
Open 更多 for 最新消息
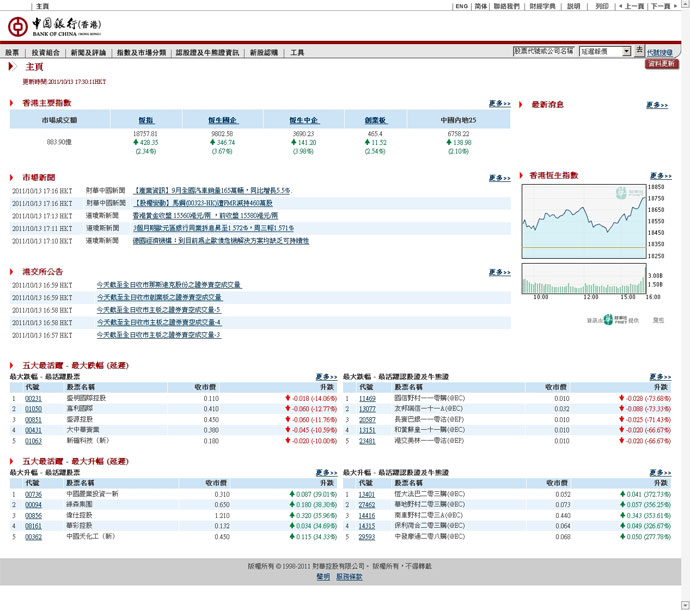pyautogui.click(x=657, y=105)
